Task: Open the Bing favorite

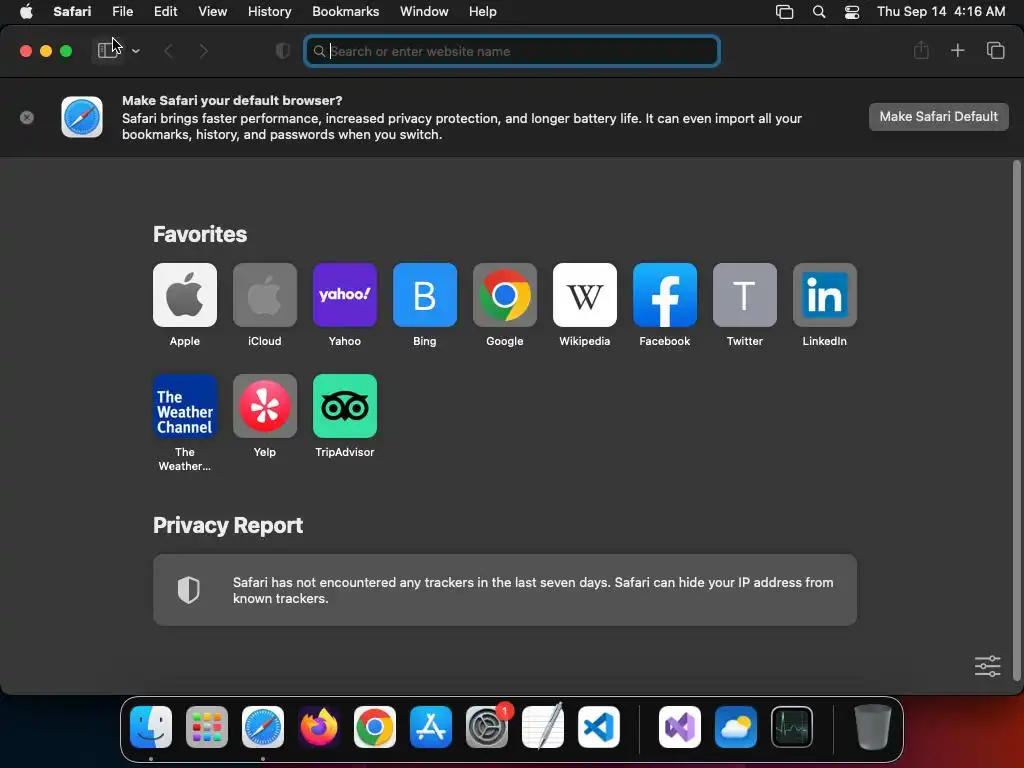Action: [424, 295]
